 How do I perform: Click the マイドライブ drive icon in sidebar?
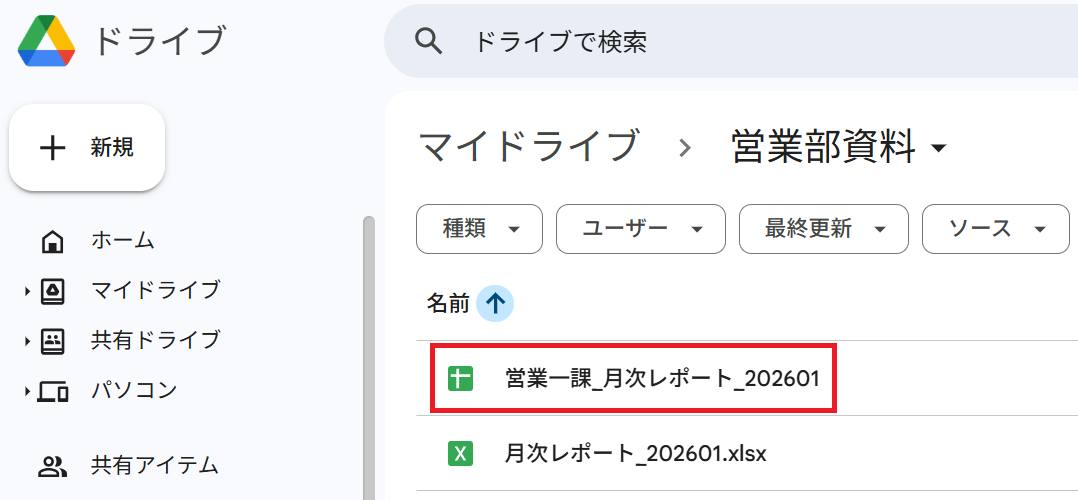click(x=53, y=291)
